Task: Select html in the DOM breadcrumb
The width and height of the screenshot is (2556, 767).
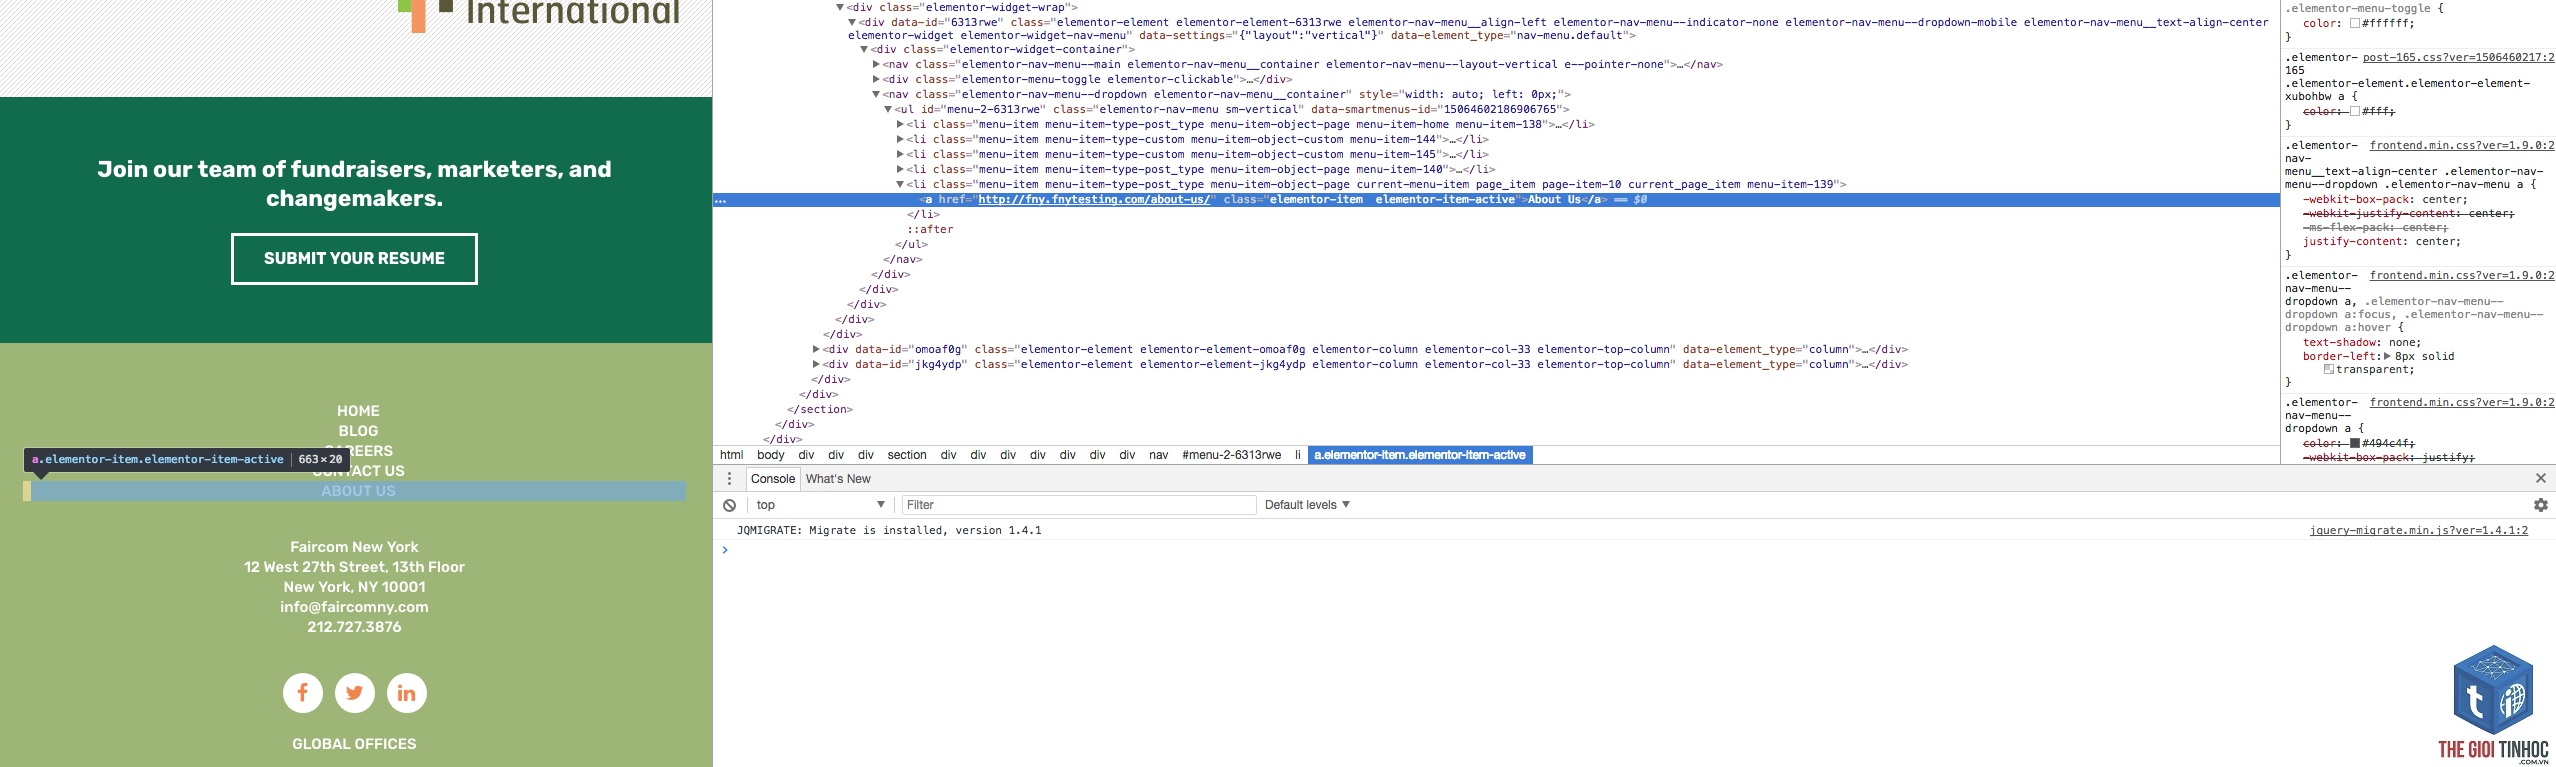Action: pyautogui.click(x=732, y=455)
